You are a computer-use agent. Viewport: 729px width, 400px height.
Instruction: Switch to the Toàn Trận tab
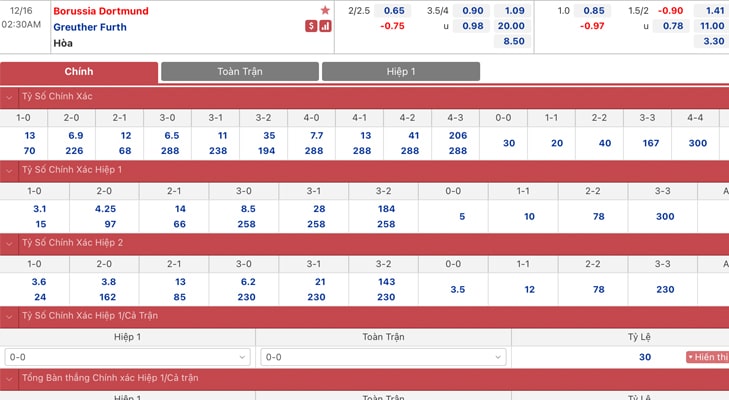pos(240,72)
